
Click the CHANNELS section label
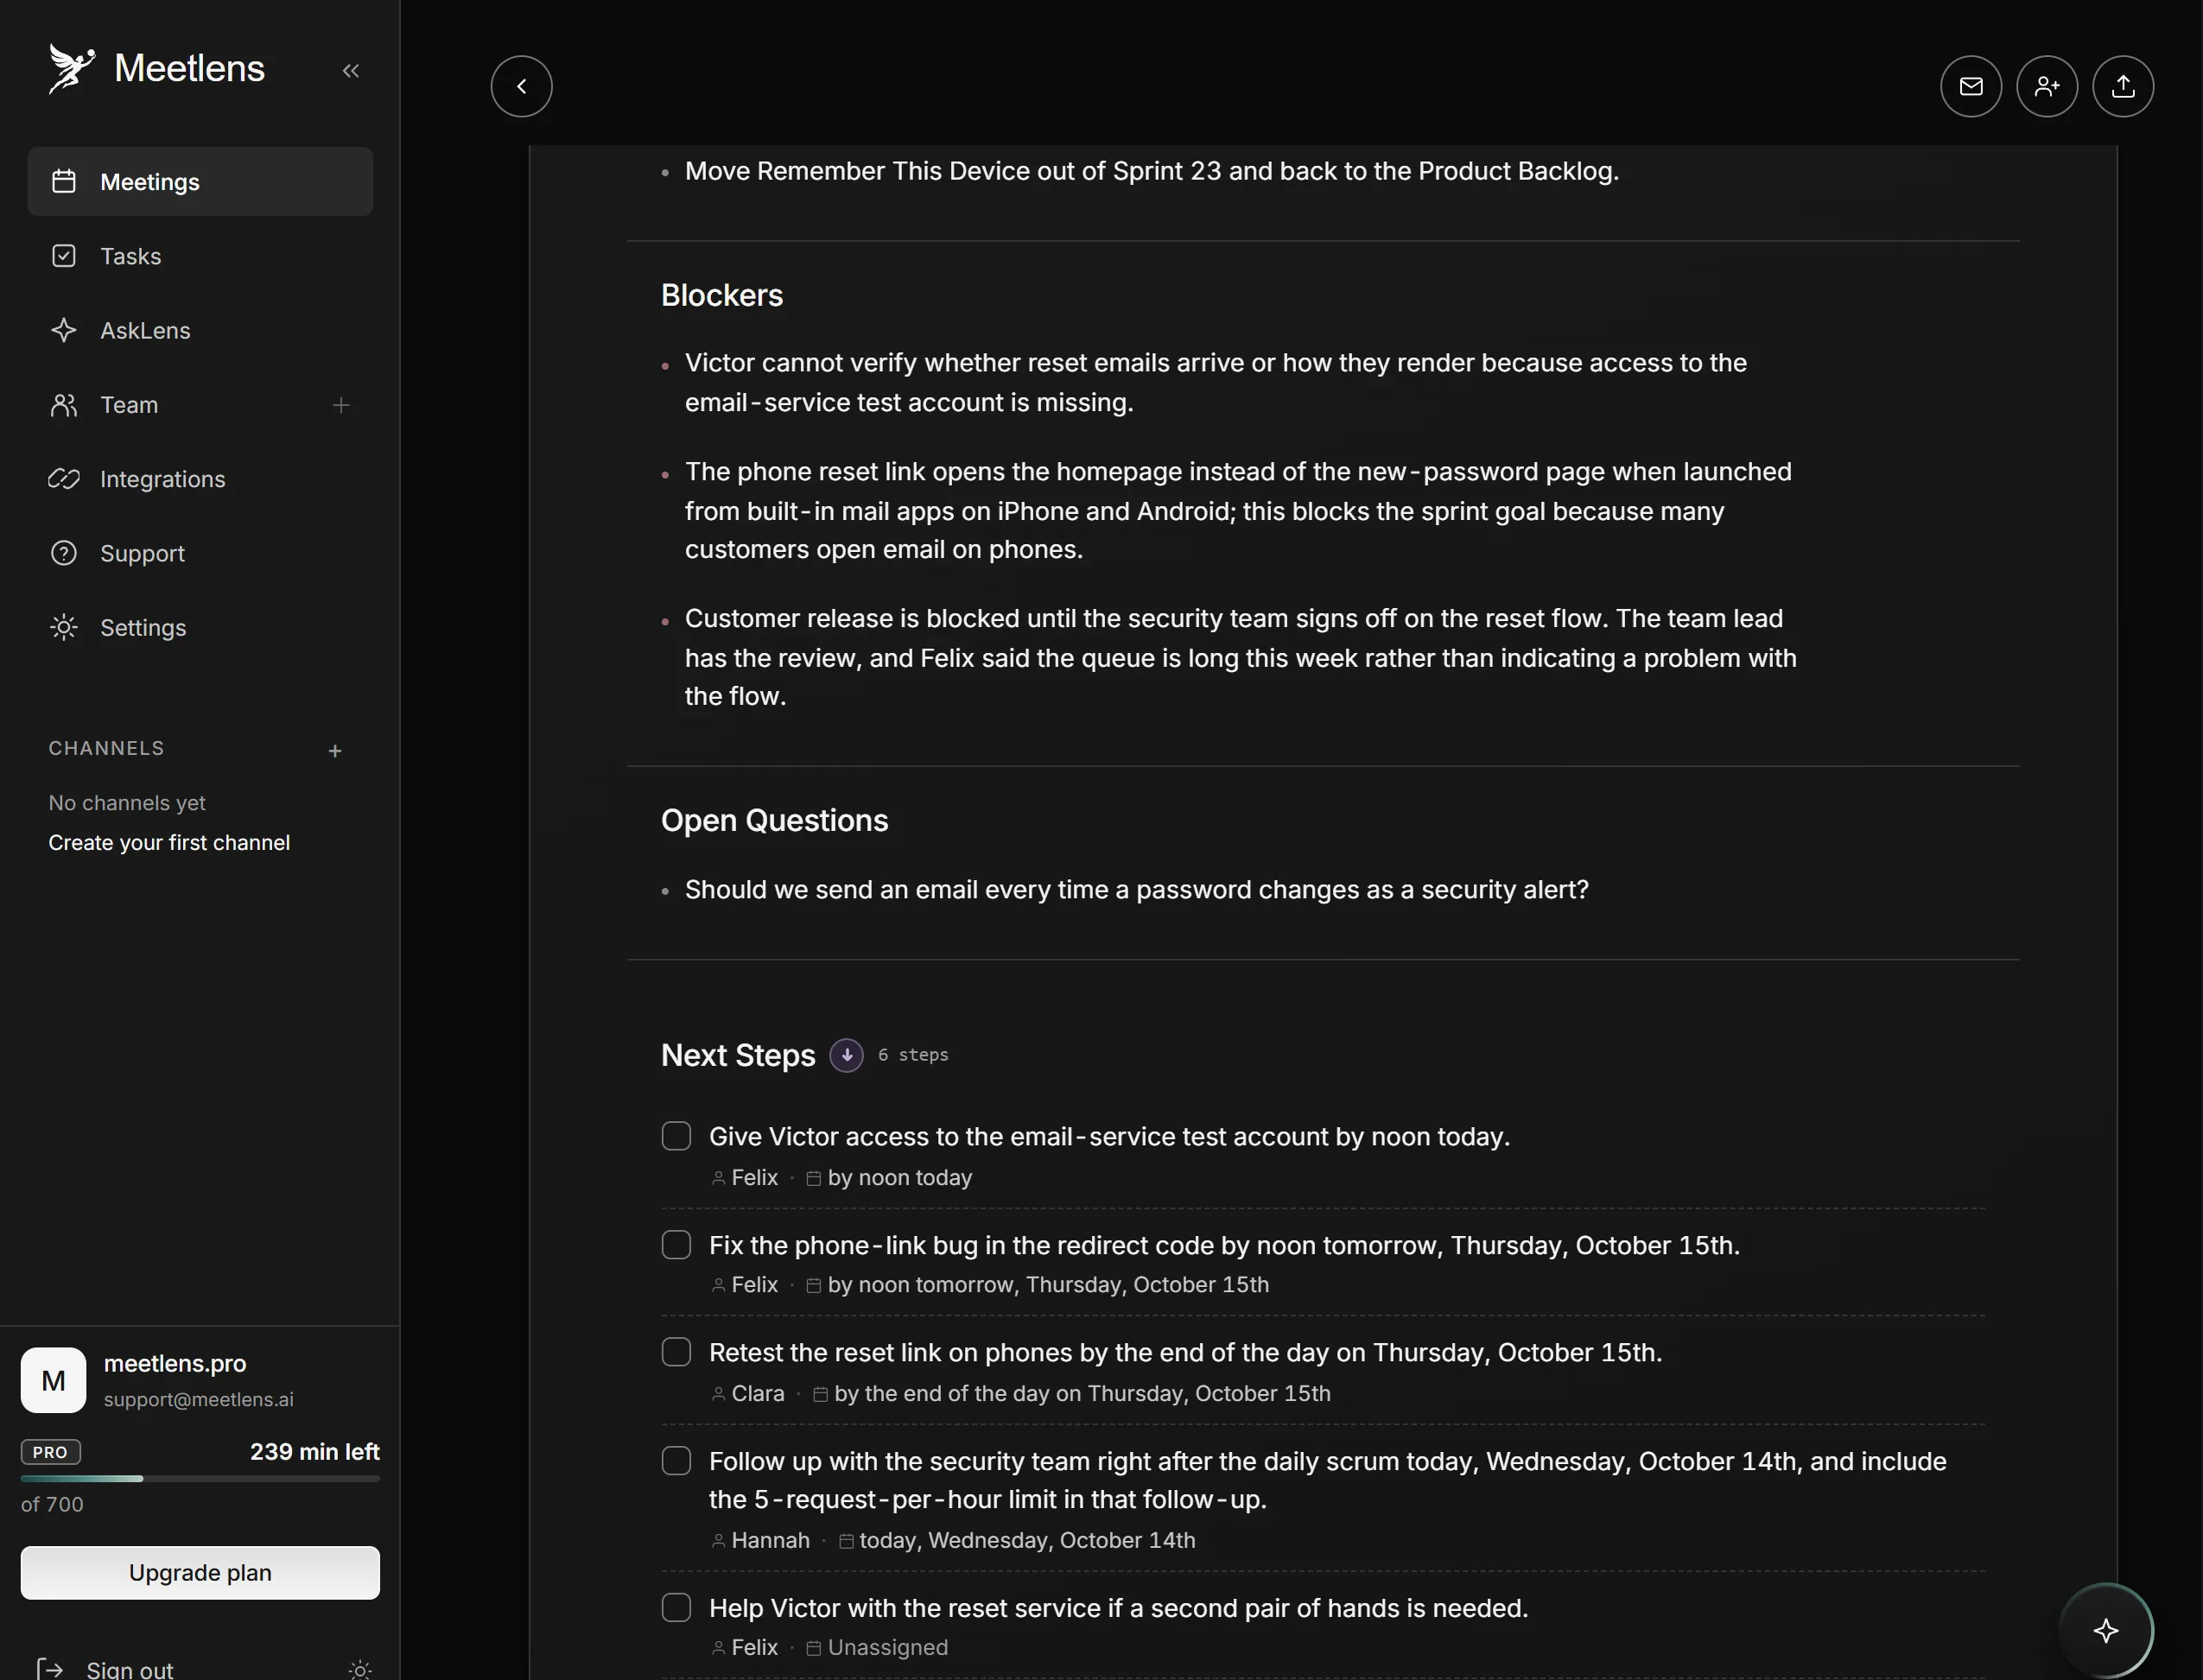click(106, 748)
